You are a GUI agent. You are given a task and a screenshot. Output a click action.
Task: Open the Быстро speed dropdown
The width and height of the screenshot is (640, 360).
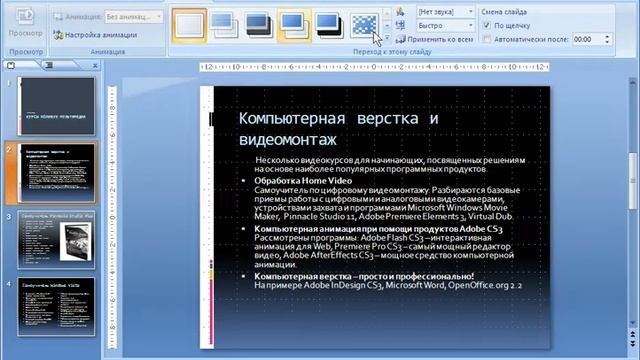[445, 26]
